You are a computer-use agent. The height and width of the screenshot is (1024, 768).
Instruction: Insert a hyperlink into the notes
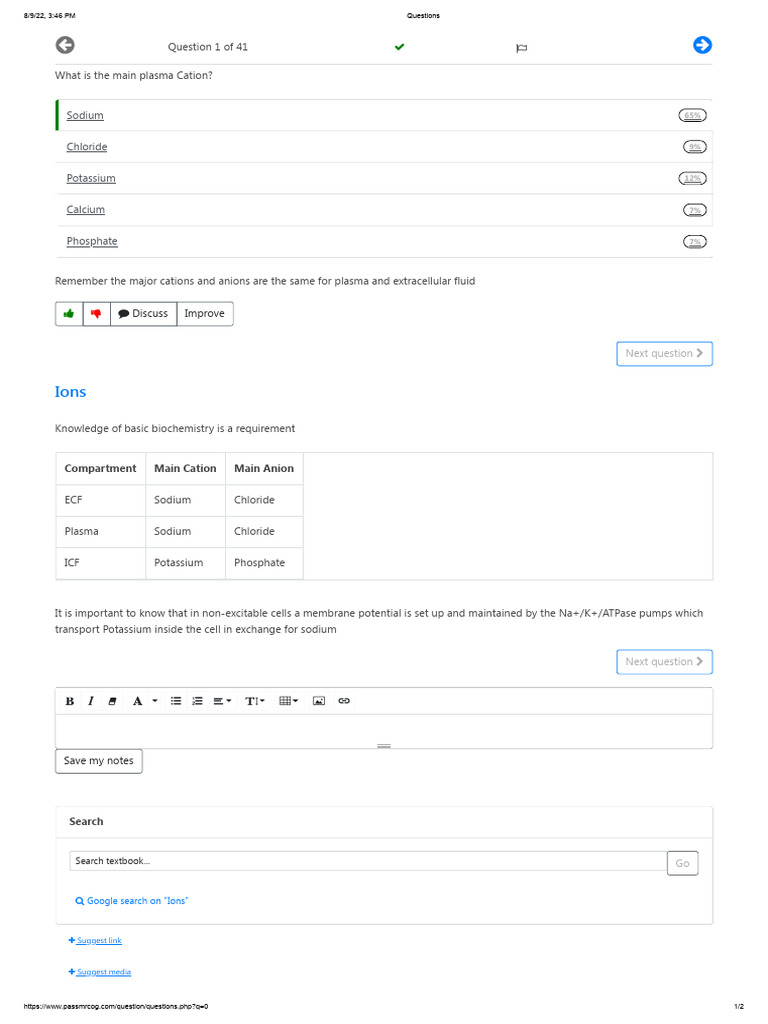[344, 701]
